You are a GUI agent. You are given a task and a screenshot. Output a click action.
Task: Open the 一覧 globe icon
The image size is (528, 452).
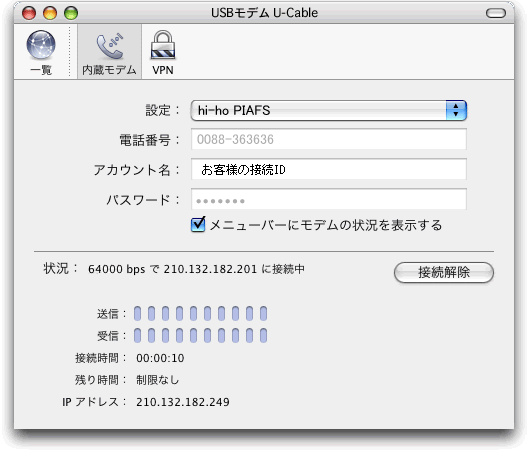coord(41,45)
